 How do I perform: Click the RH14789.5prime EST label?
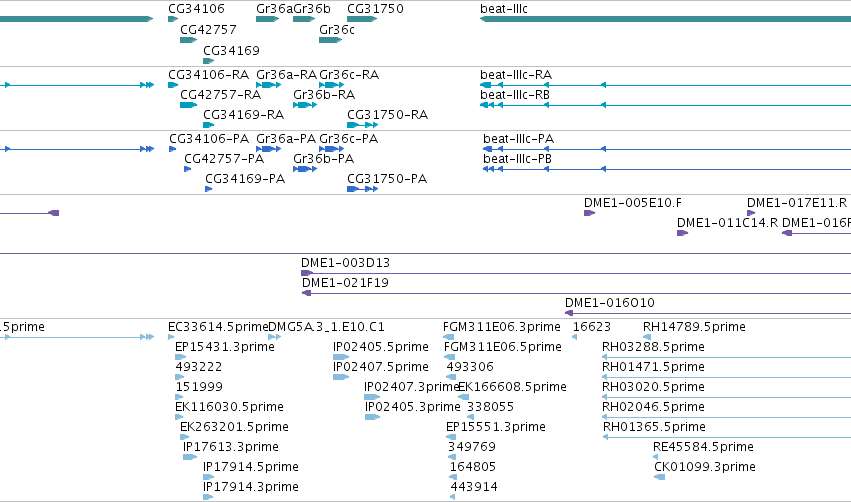(x=694, y=327)
